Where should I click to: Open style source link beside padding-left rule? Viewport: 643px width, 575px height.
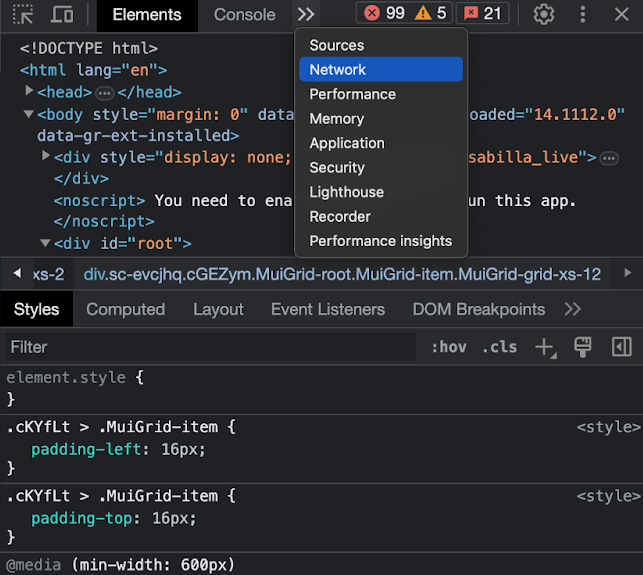point(609,427)
